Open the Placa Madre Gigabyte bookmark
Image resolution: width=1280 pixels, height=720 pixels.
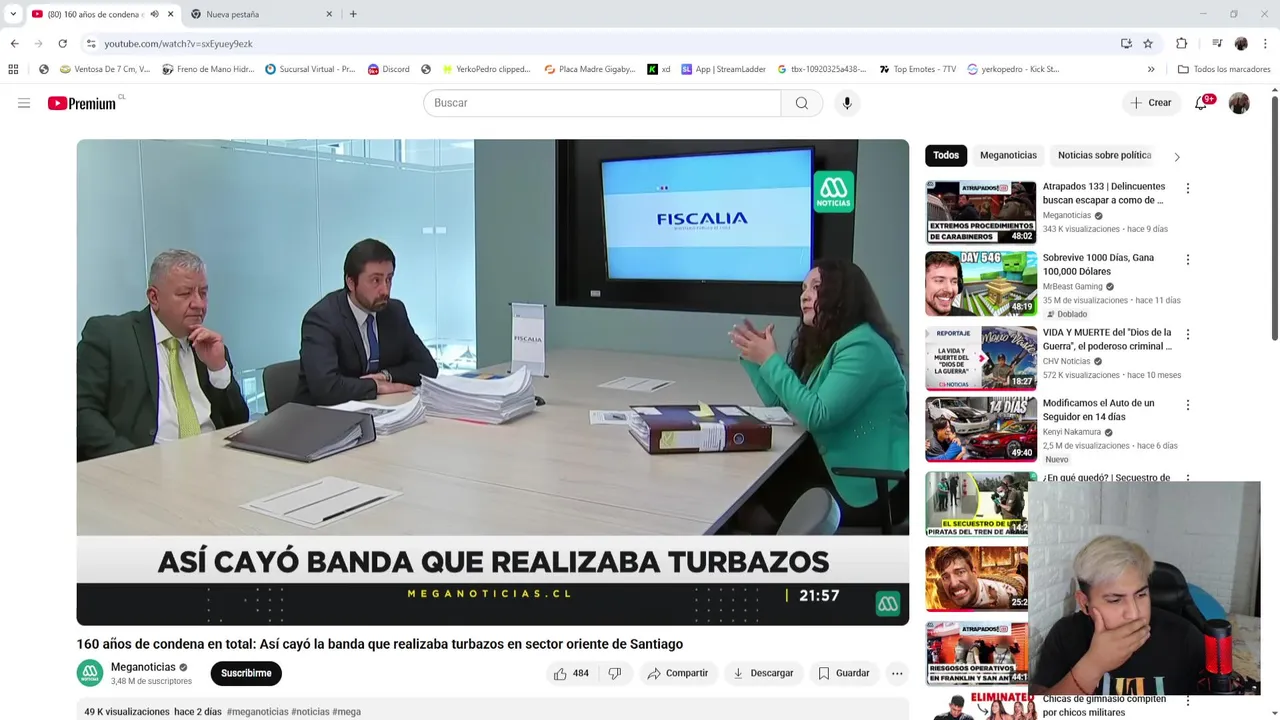pos(590,69)
